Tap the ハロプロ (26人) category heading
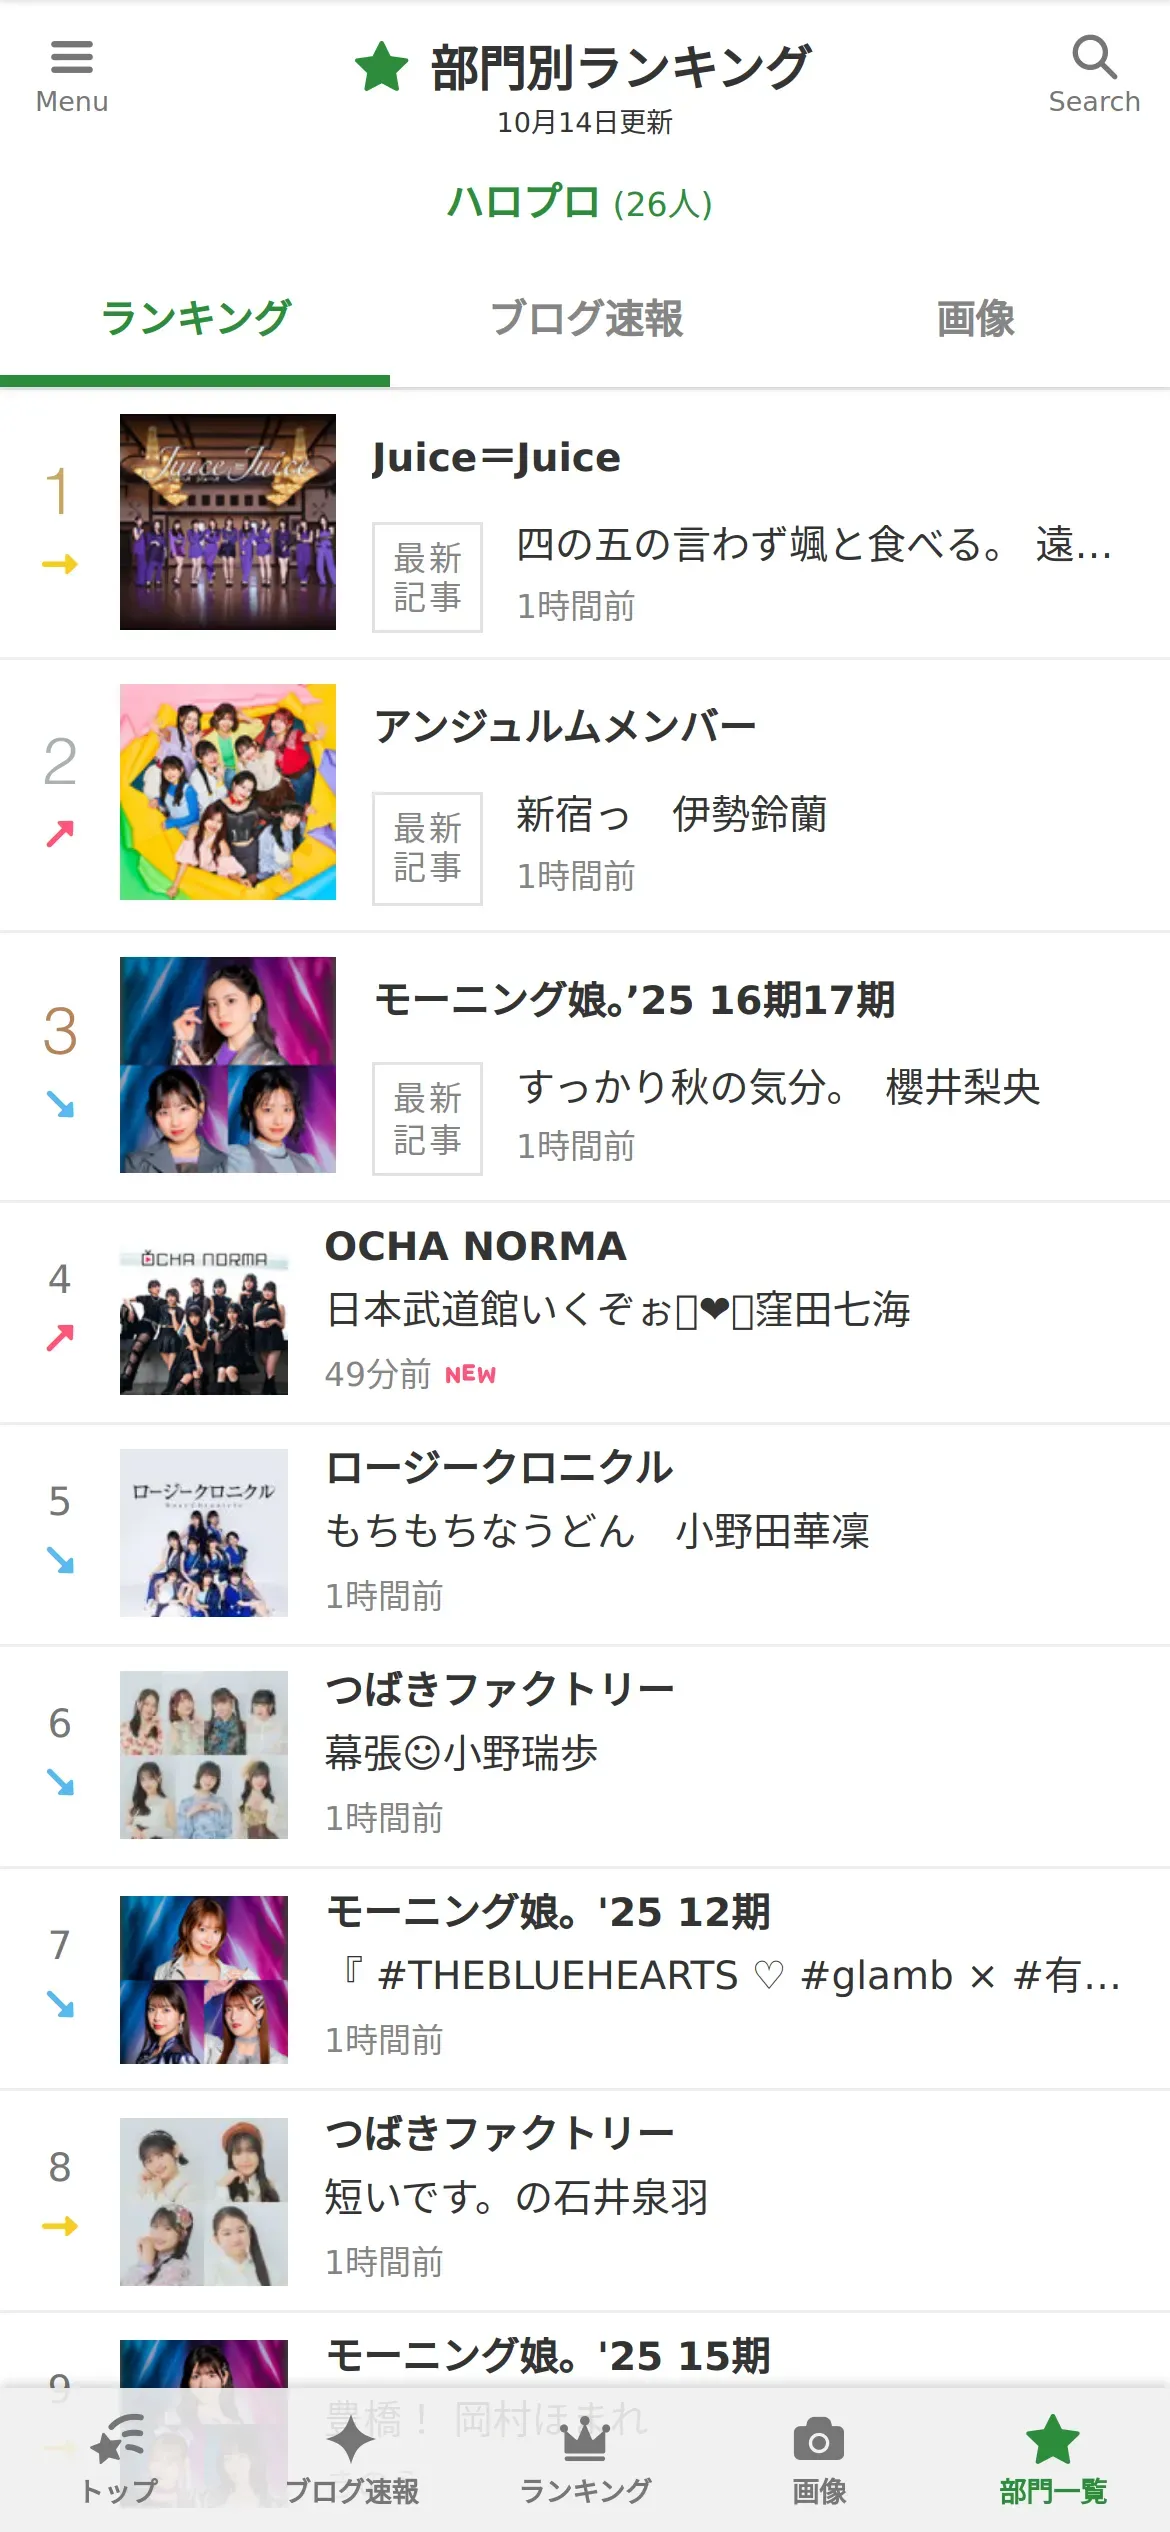Screen dimensions: 1170x2532 pos(580,203)
